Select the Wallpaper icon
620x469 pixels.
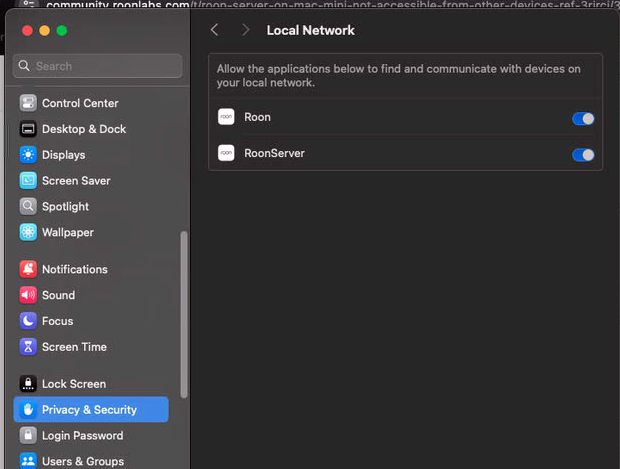tap(28, 233)
